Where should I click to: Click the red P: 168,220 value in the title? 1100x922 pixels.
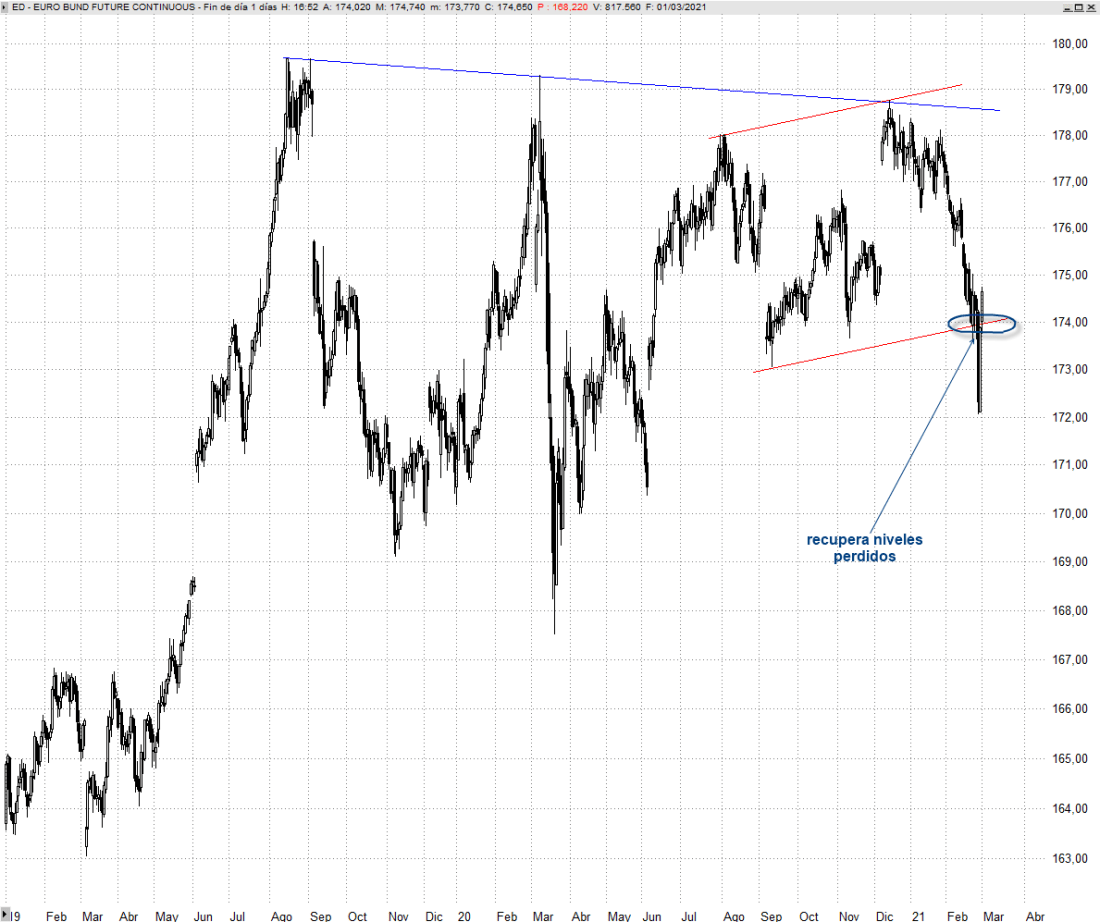(562, 7)
